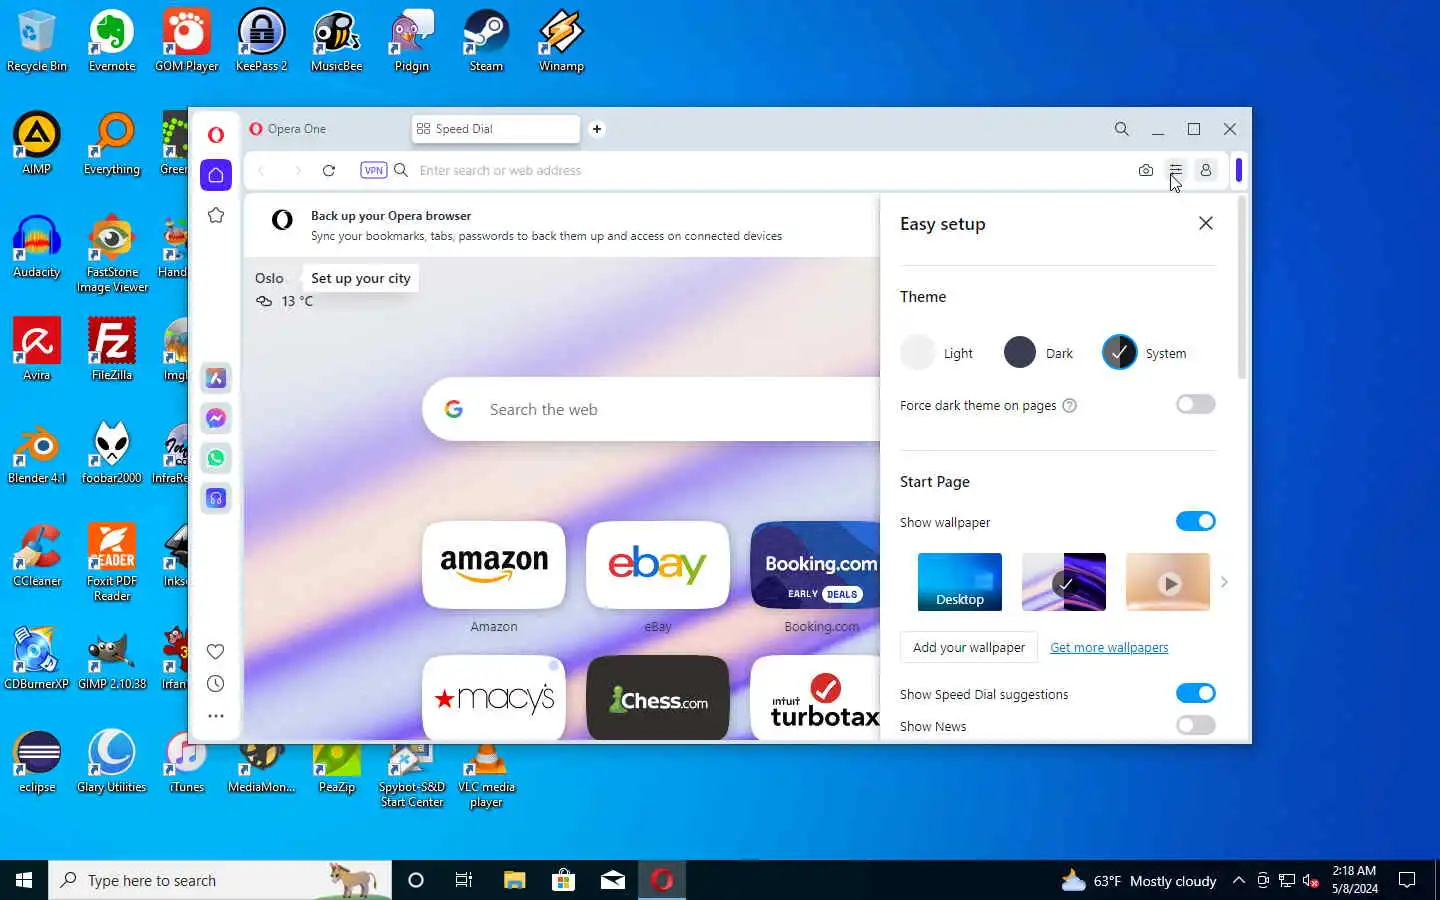Click the VPN badge in address bar
Viewport: 1440px width, 900px height.
374,170
